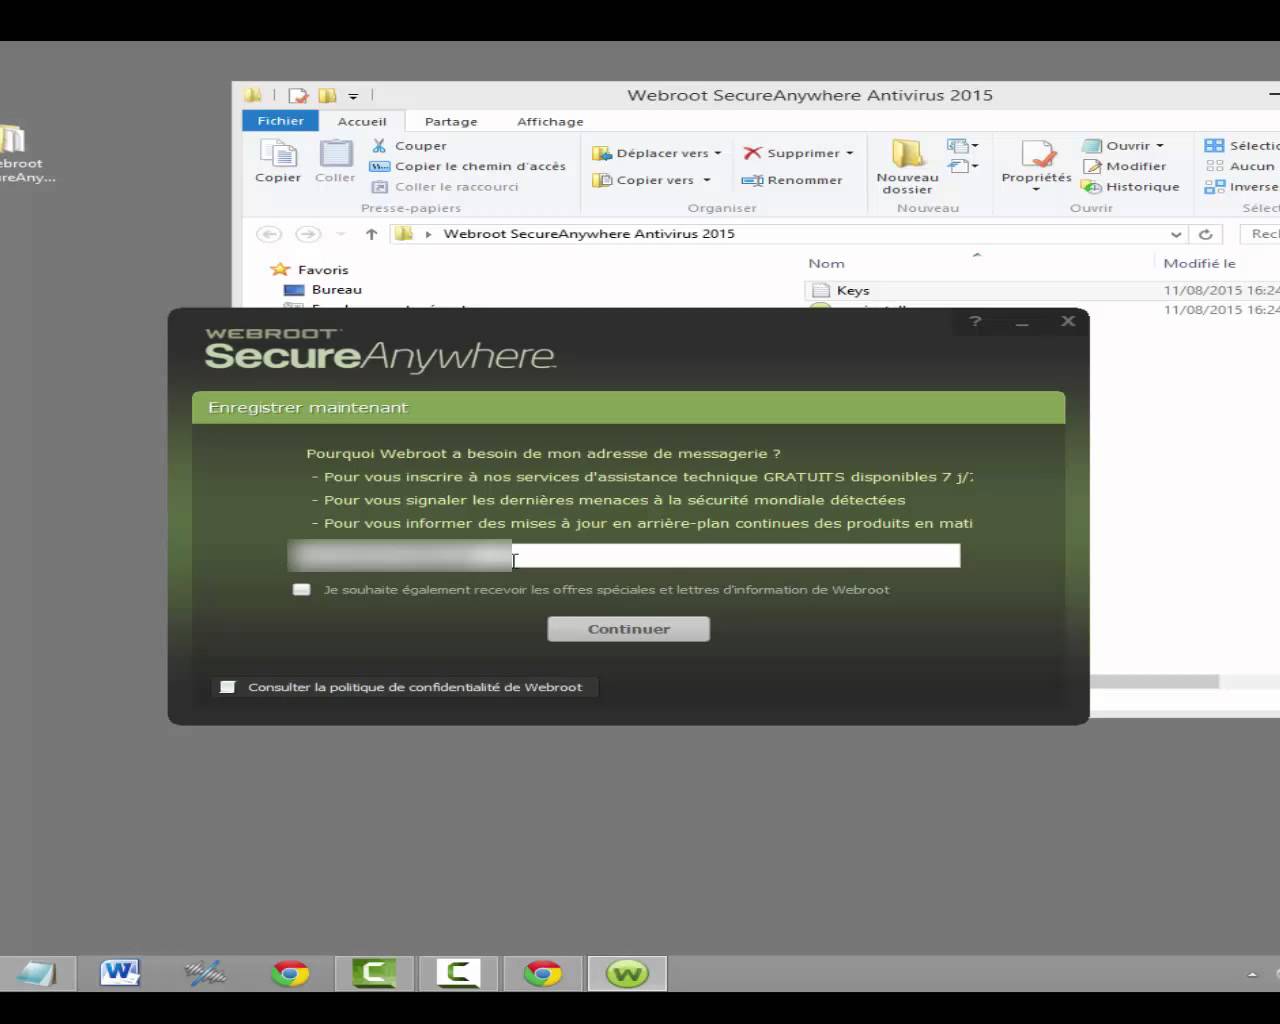Select the Keys folder row
The height and width of the screenshot is (1024, 1280).
pyautogui.click(x=1040, y=290)
